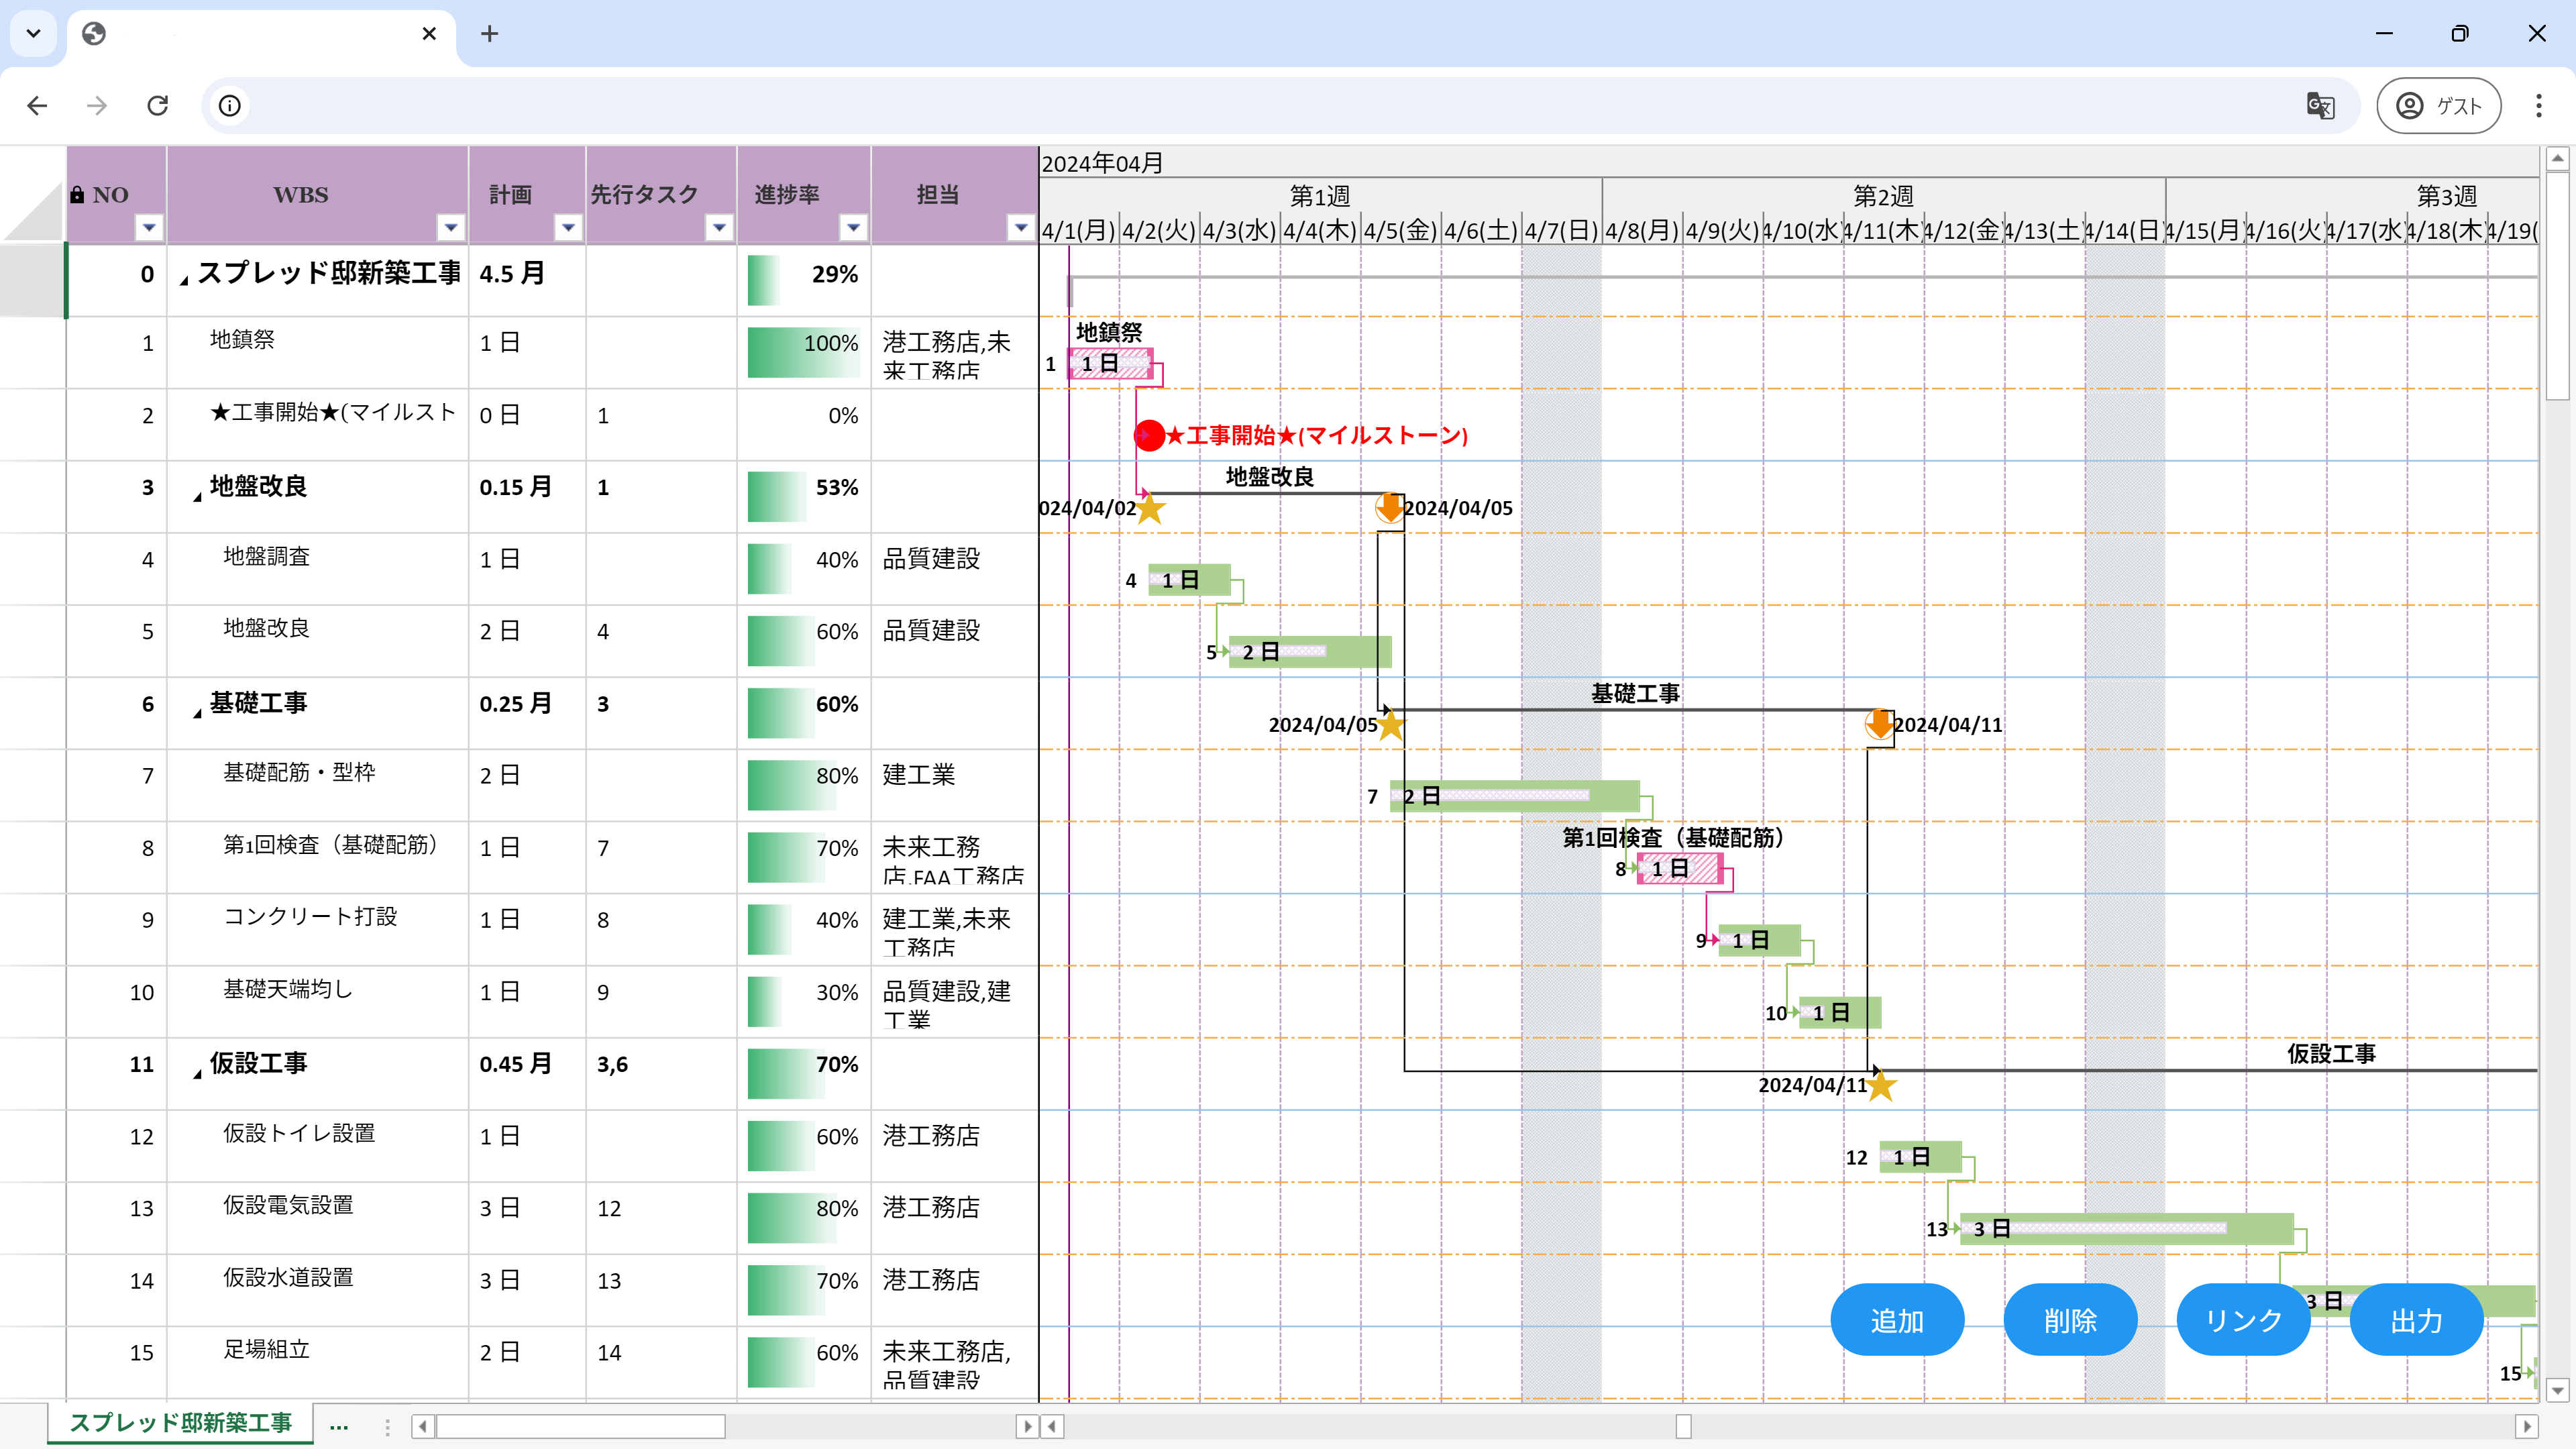Click the vertical scroll down arrow

tap(2557, 1390)
